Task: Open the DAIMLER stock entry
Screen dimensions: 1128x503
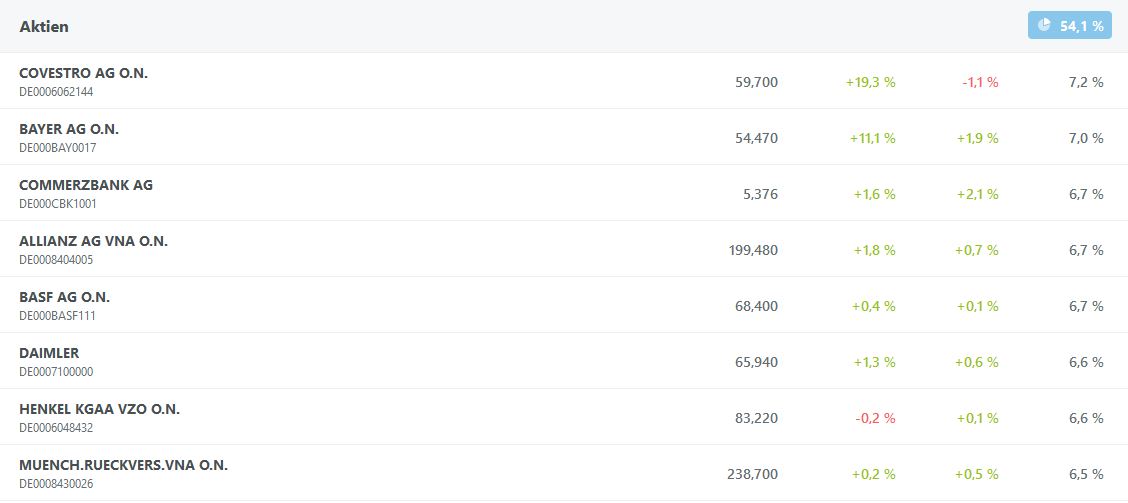Action: (x=49, y=353)
